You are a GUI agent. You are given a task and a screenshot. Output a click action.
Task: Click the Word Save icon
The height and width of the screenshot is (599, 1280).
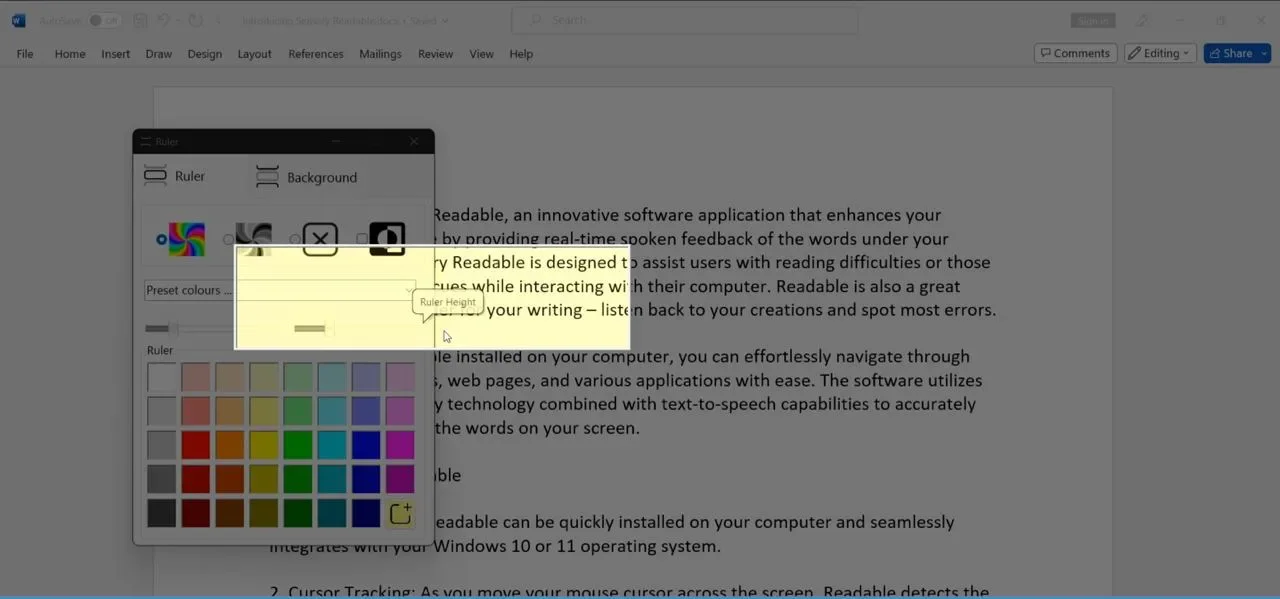pyautogui.click(x=140, y=20)
